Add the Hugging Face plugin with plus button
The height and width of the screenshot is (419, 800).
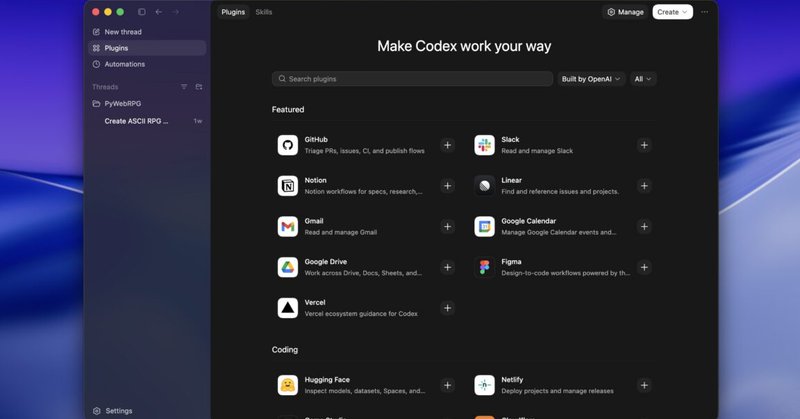click(x=447, y=385)
